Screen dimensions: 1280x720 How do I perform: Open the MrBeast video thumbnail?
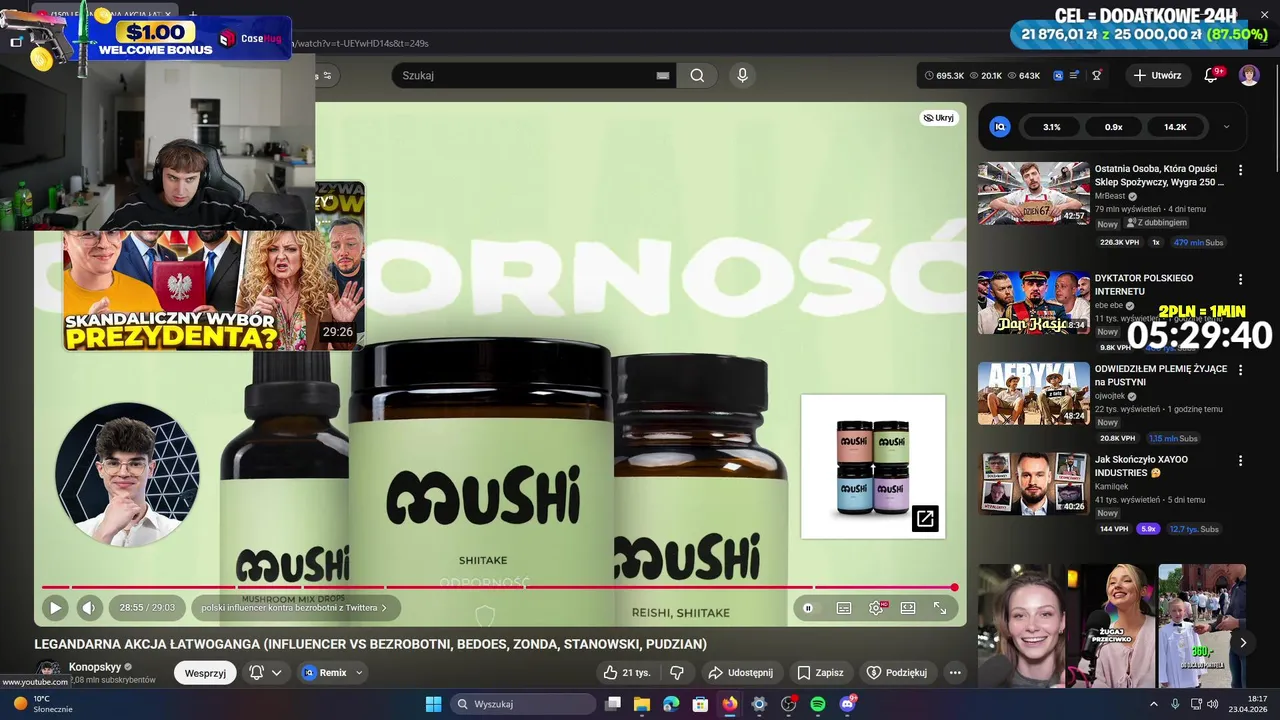coord(1033,193)
